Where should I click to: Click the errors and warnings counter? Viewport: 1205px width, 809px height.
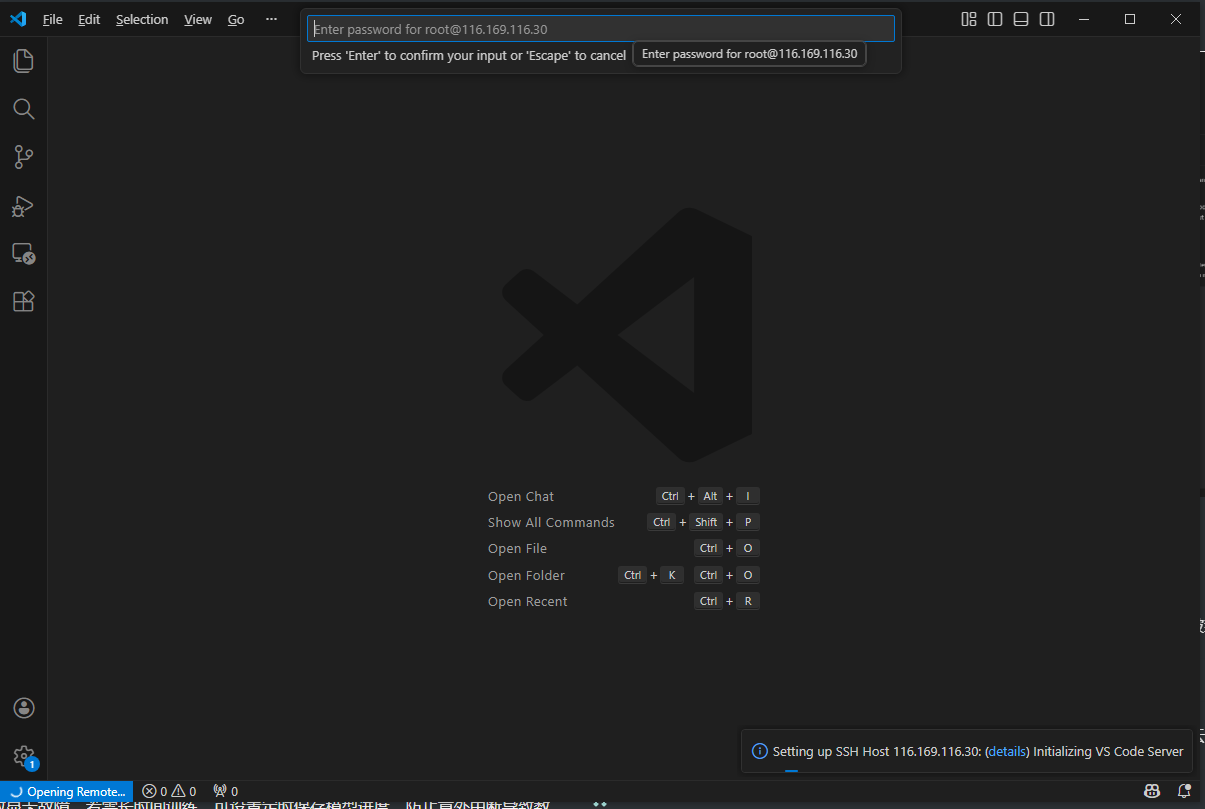pos(169,791)
